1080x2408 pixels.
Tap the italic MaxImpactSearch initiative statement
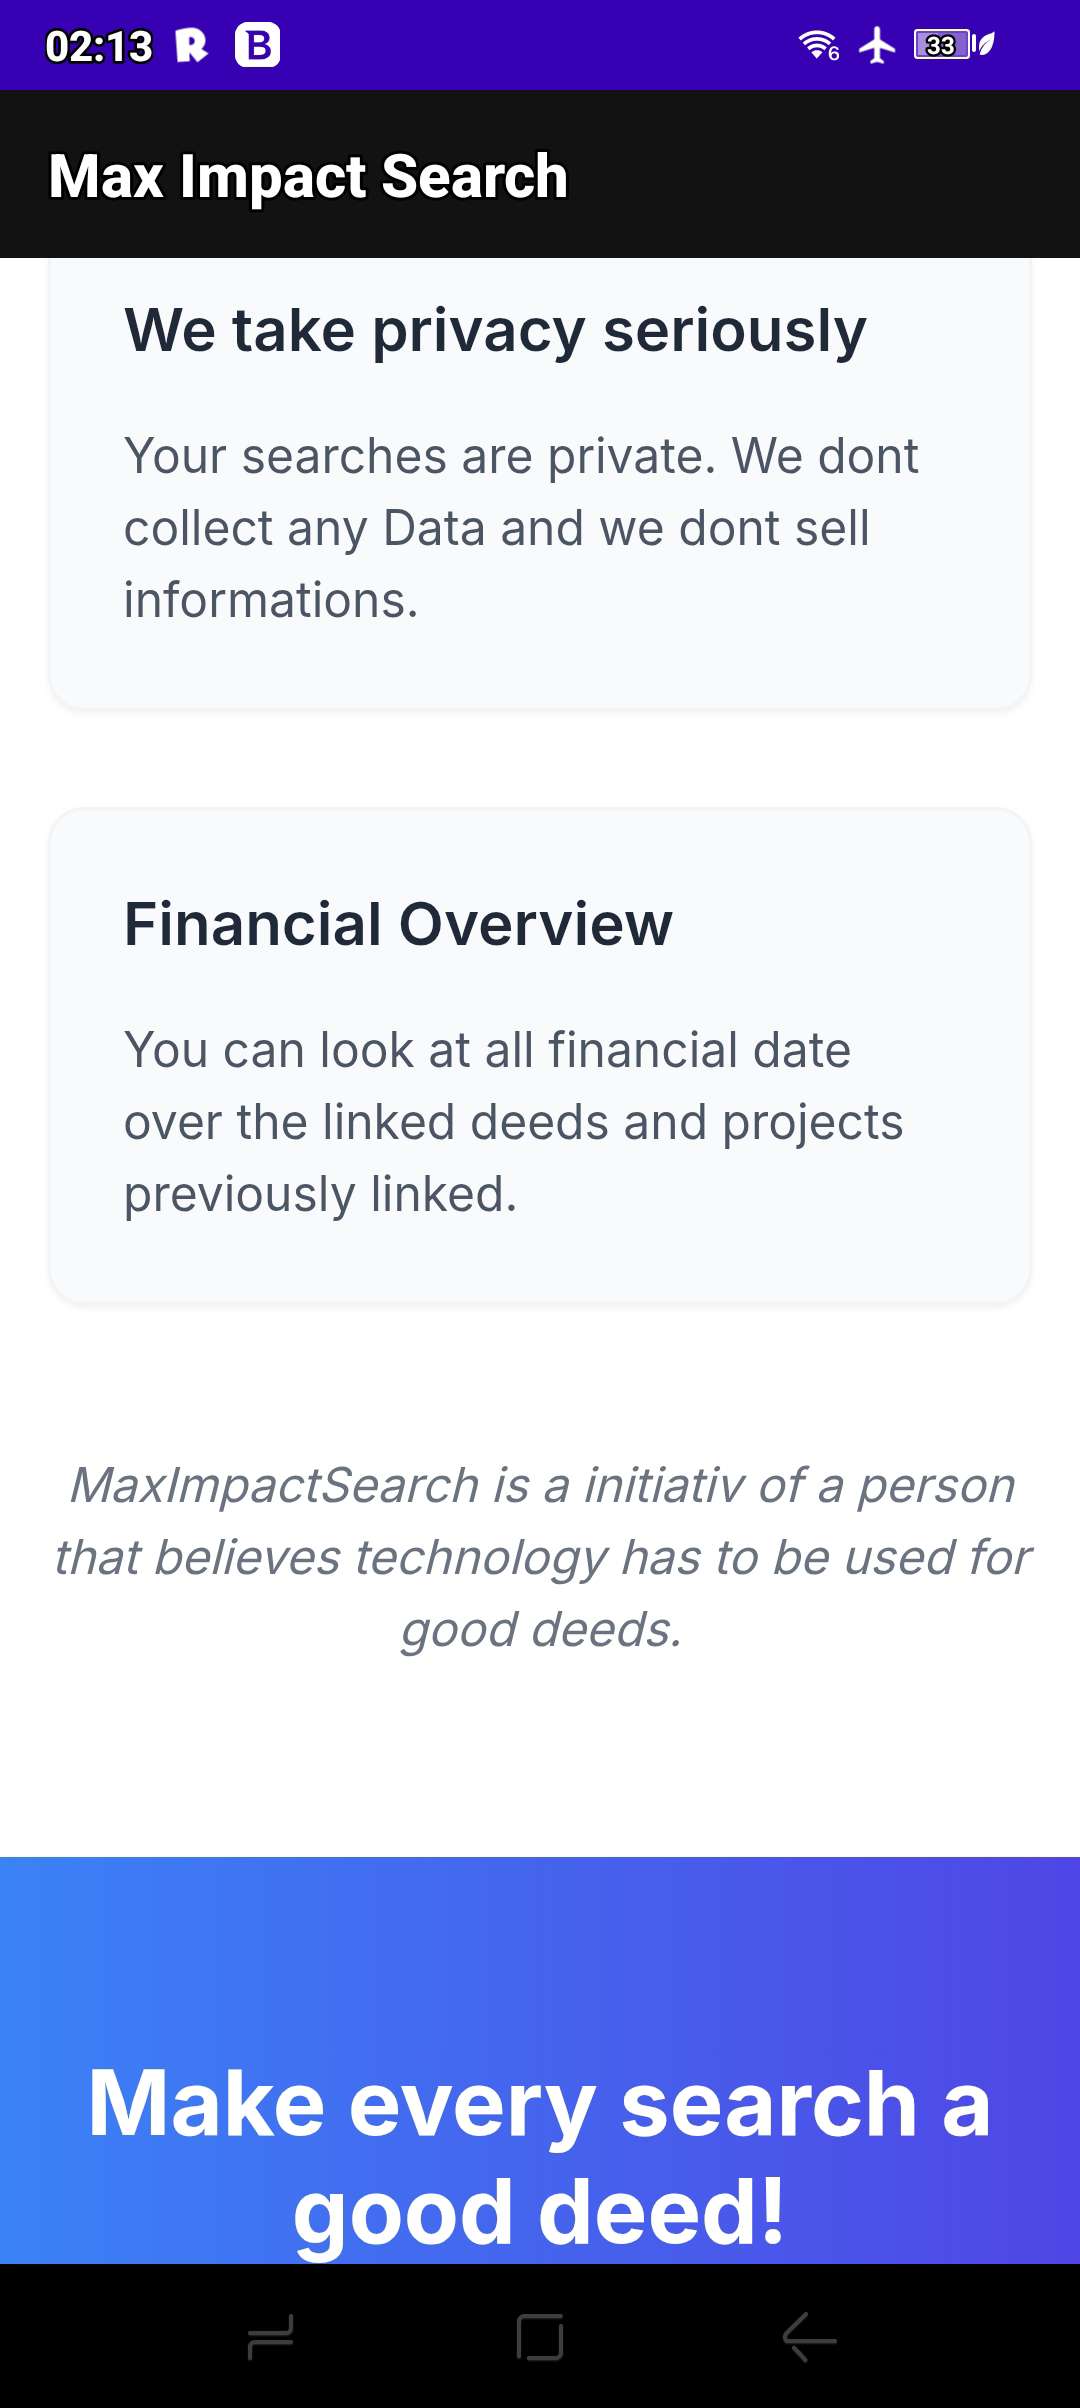541,1557
